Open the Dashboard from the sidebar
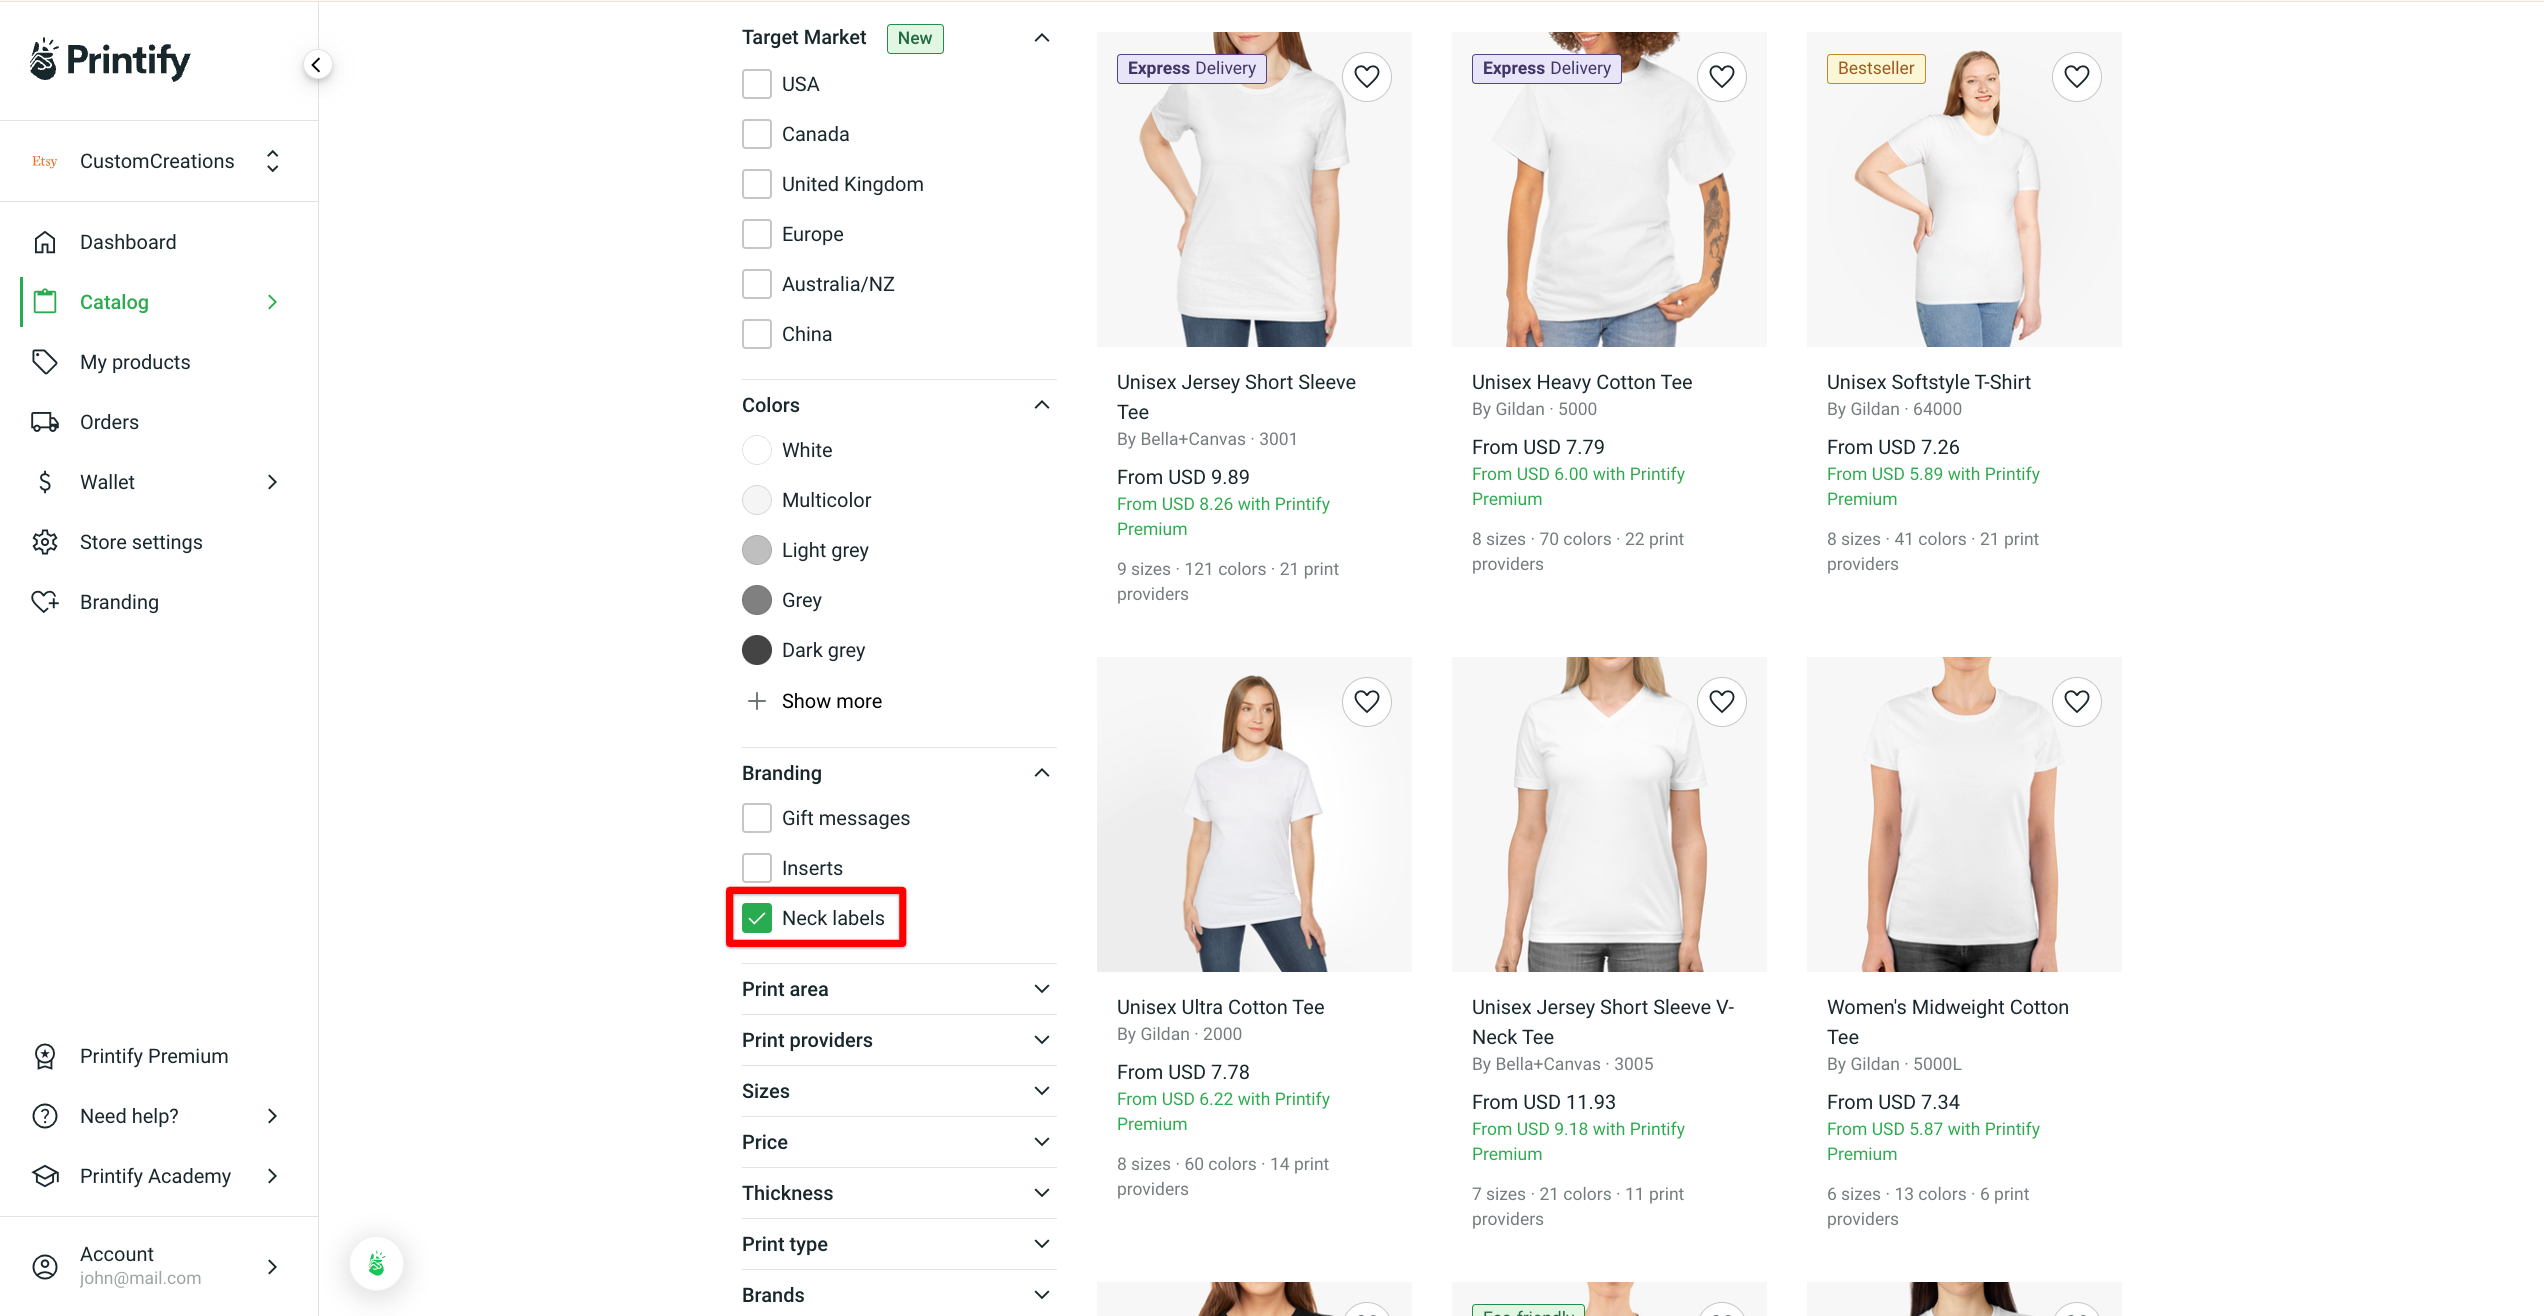 (128, 241)
